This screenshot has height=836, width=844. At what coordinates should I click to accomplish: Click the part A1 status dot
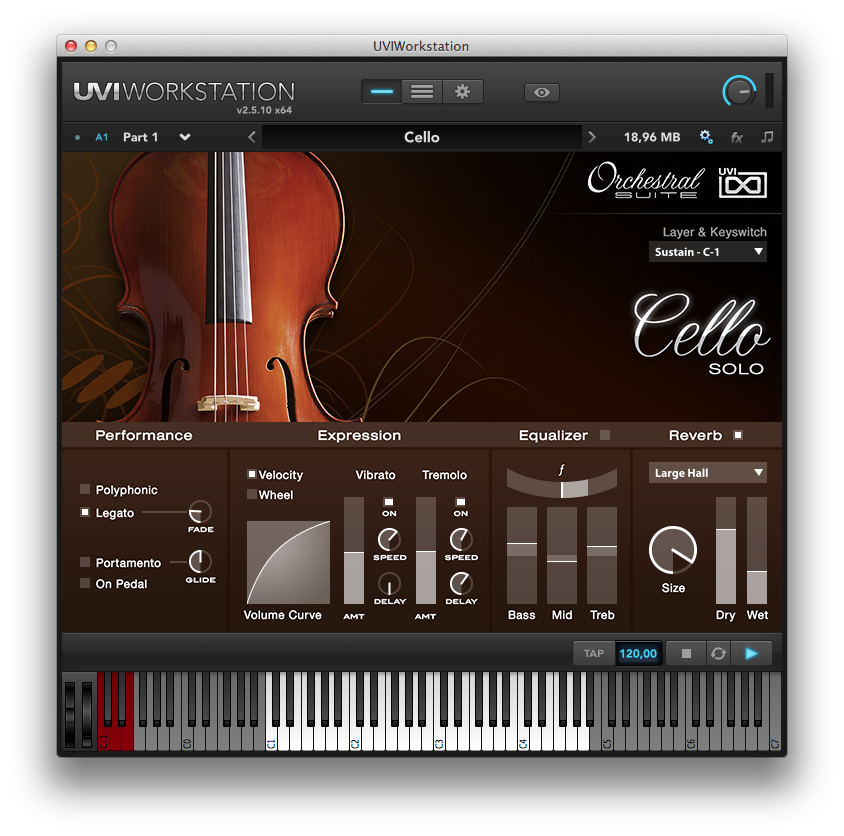78,137
